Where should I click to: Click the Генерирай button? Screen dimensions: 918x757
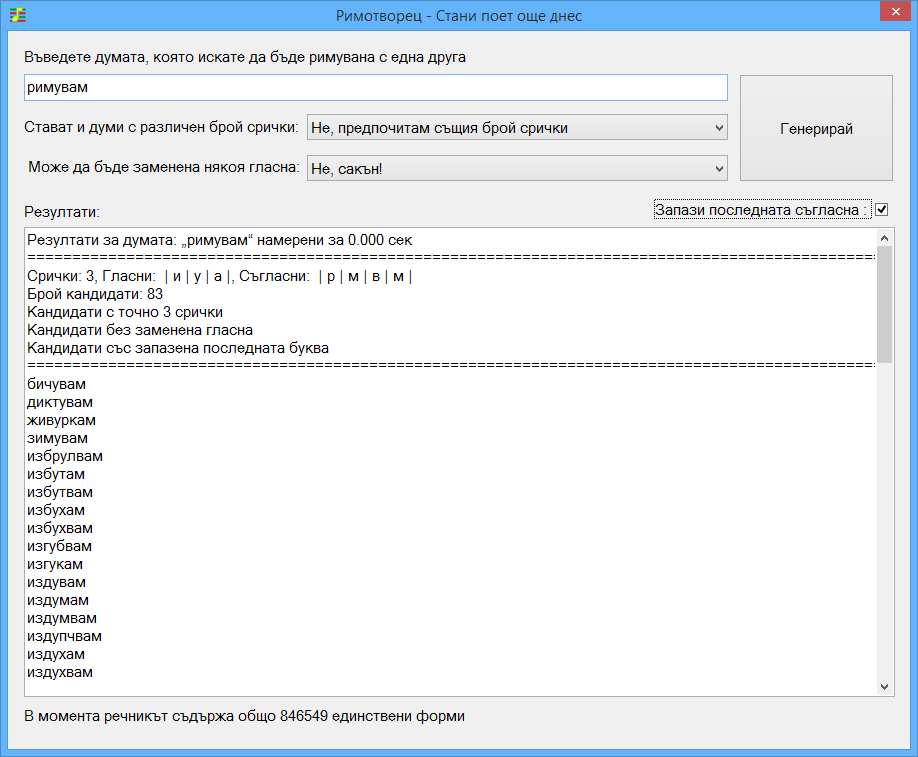point(816,128)
